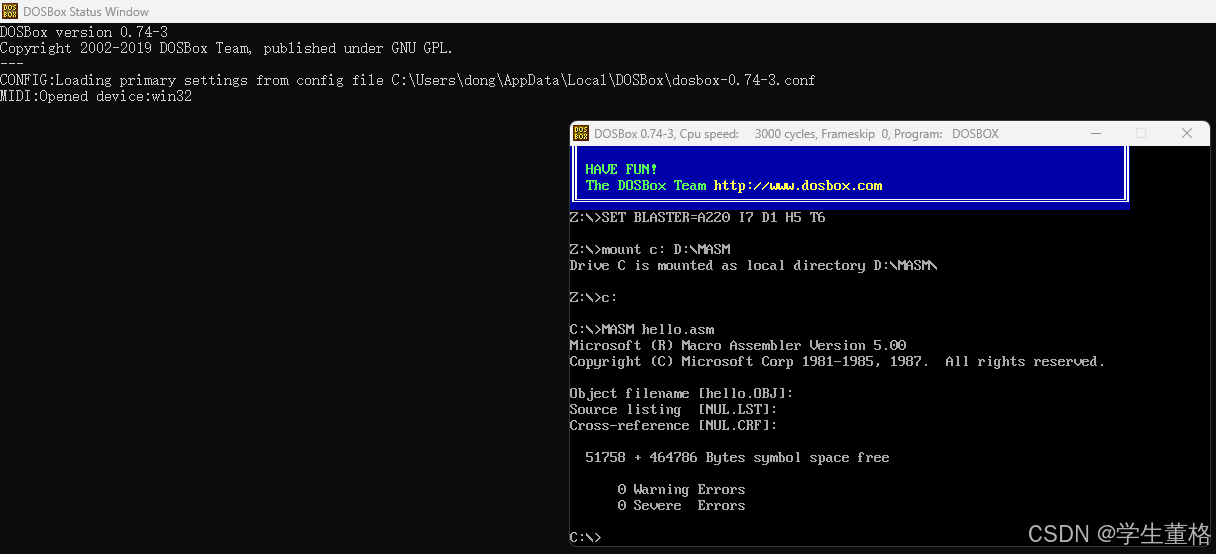Click the DOSBox 0.74-3 window title icon
Screen dimensions: 1216x554
tap(581, 133)
